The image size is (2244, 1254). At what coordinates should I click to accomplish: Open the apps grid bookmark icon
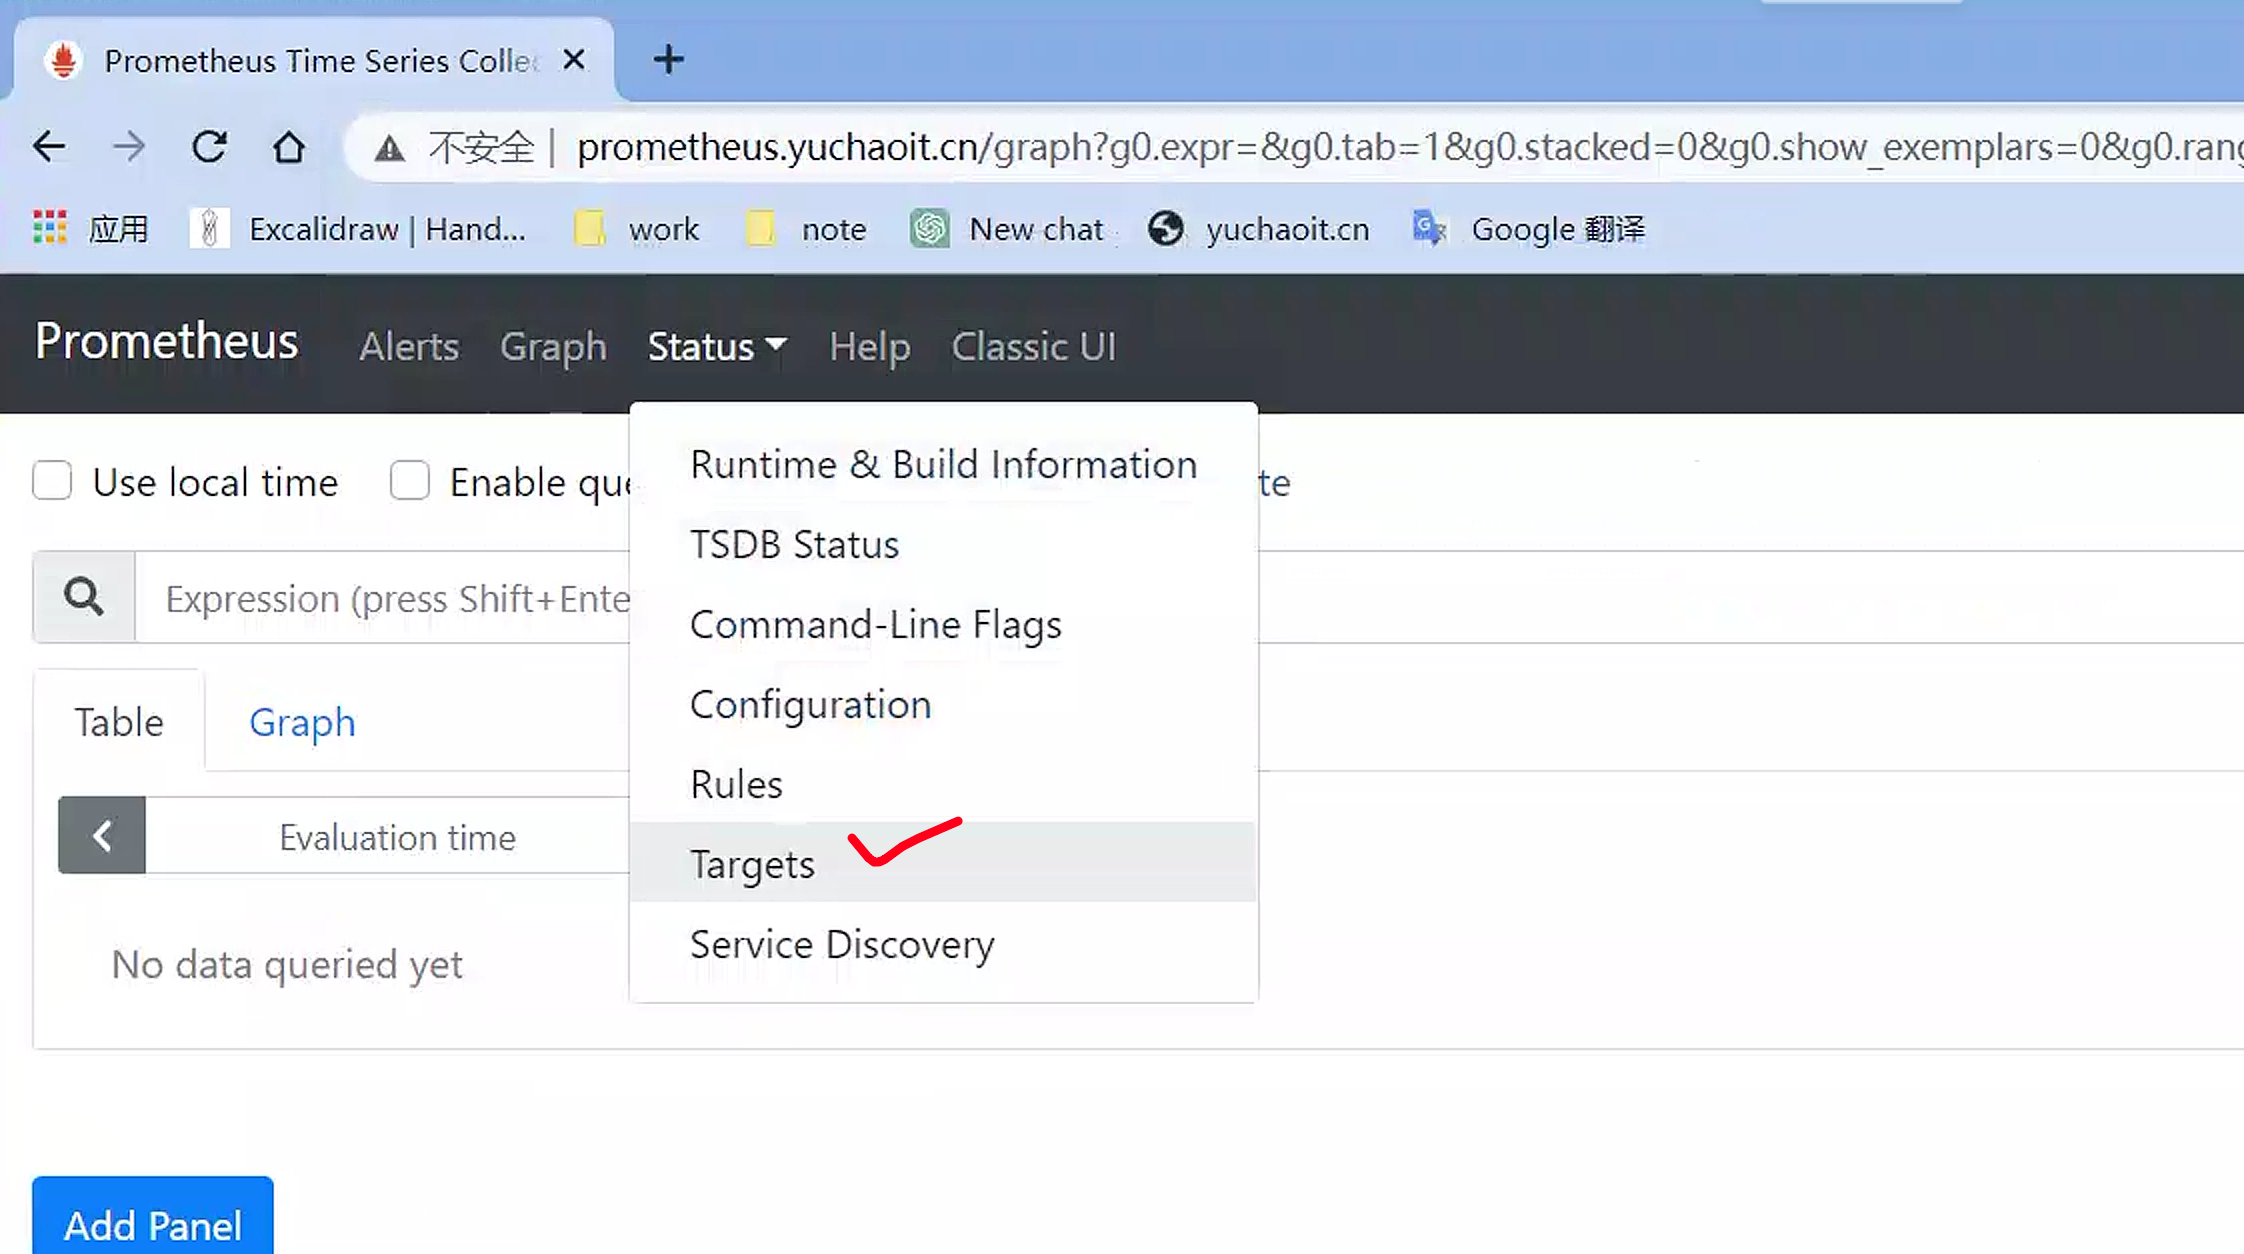pos(50,228)
